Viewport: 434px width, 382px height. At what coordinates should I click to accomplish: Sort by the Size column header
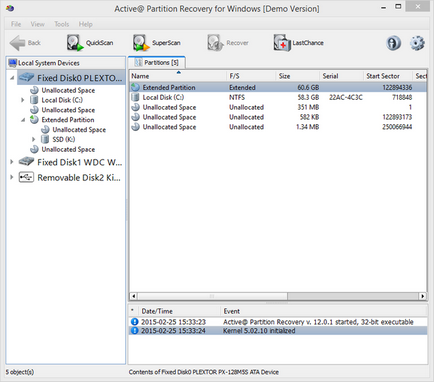click(x=298, y=76)
